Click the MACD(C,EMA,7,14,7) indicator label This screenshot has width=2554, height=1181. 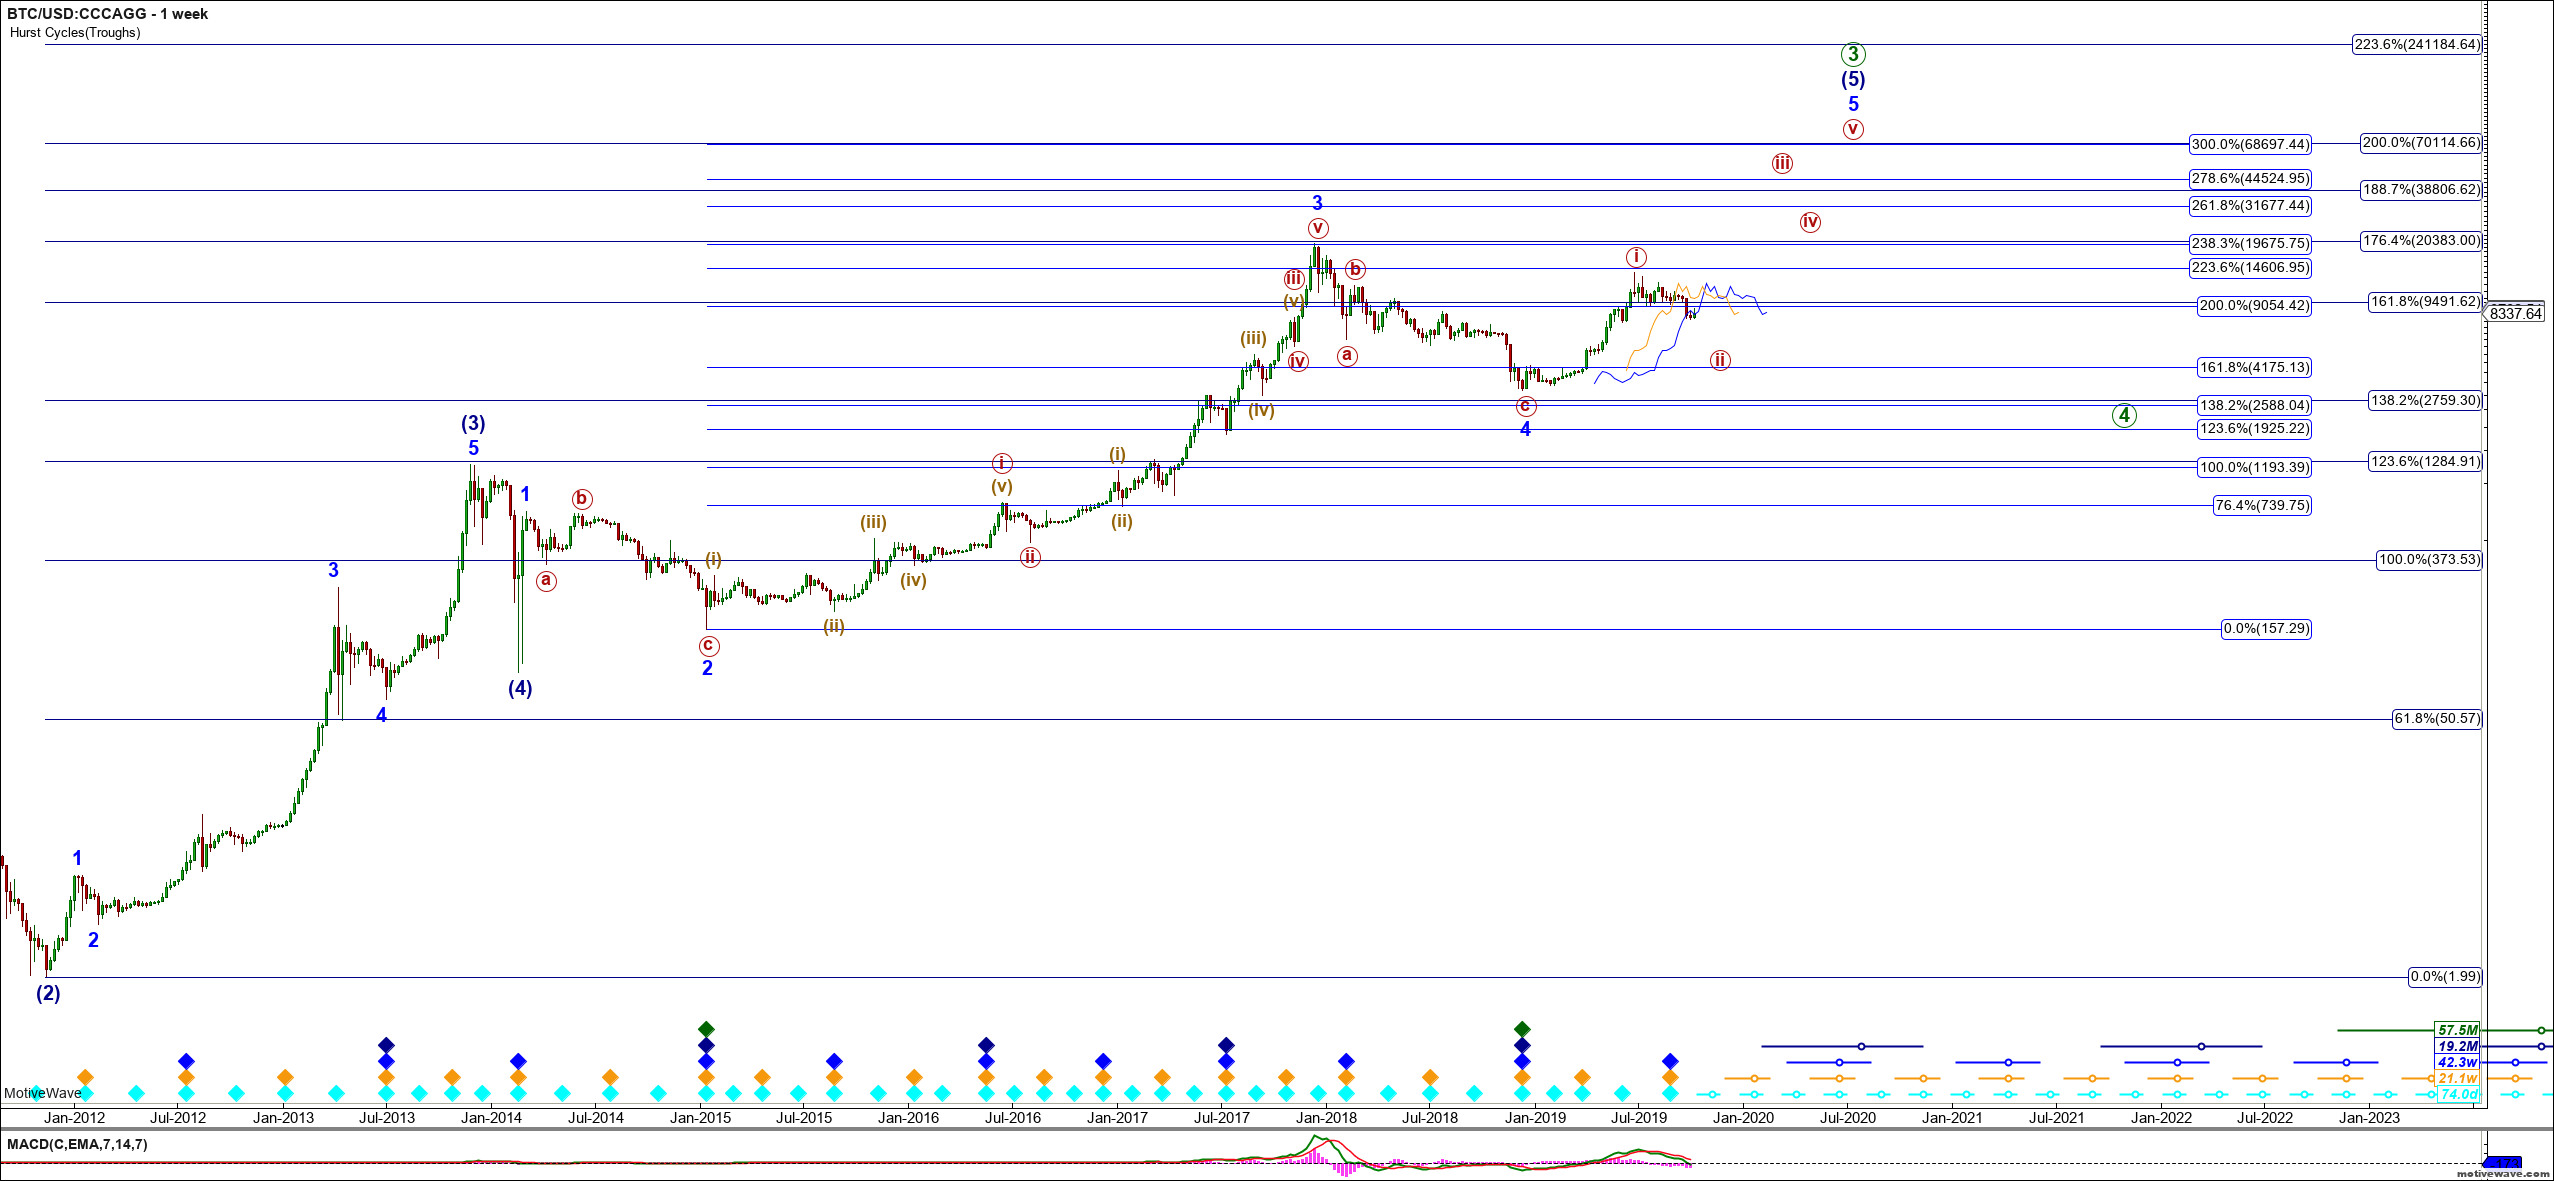pyautogui.click(x=77, y=1144)
